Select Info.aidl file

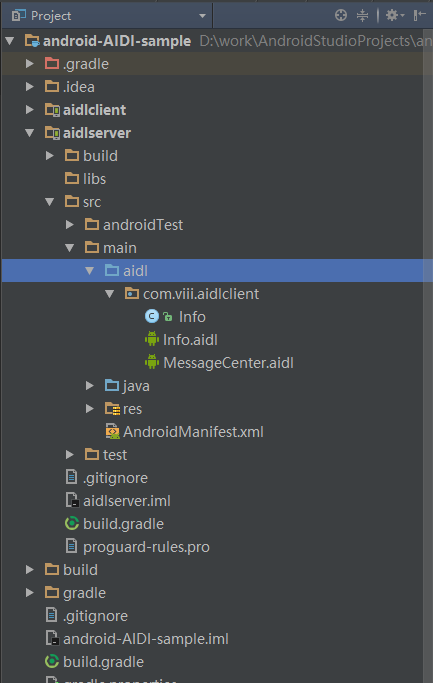pos(190,340)
